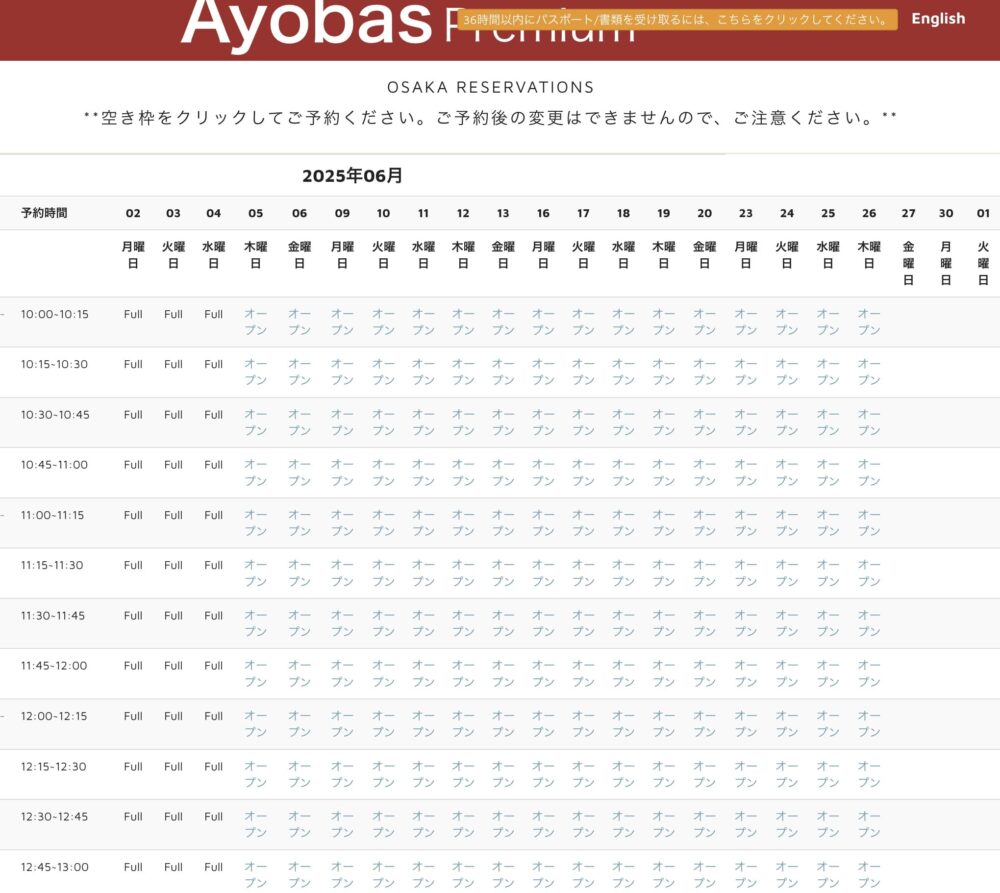This screenshot has height=893, width=1000.
Task: Pick open slot June 11 at 10:45-11:00
Action: [423, 473]
